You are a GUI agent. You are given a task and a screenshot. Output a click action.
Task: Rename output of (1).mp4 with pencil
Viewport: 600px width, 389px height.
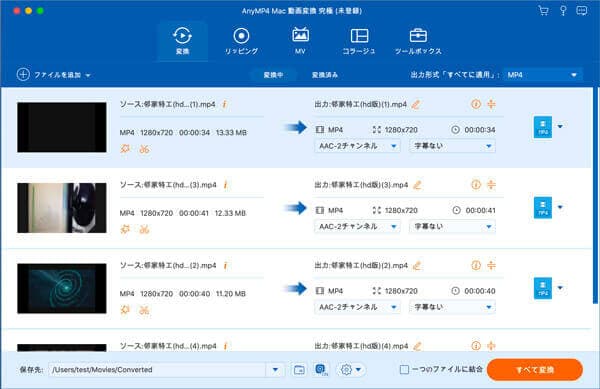click(416, 104)
